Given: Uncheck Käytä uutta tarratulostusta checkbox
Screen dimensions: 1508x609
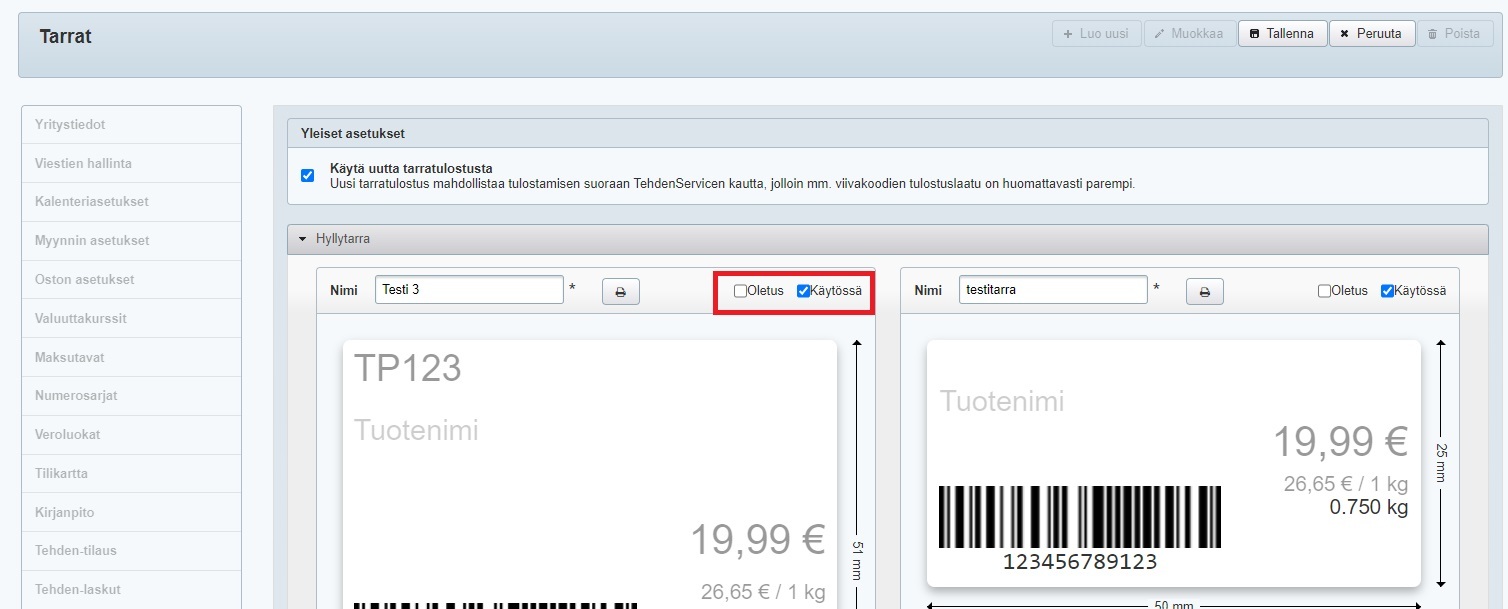Looking at the screenshot, I should point(308,176).
